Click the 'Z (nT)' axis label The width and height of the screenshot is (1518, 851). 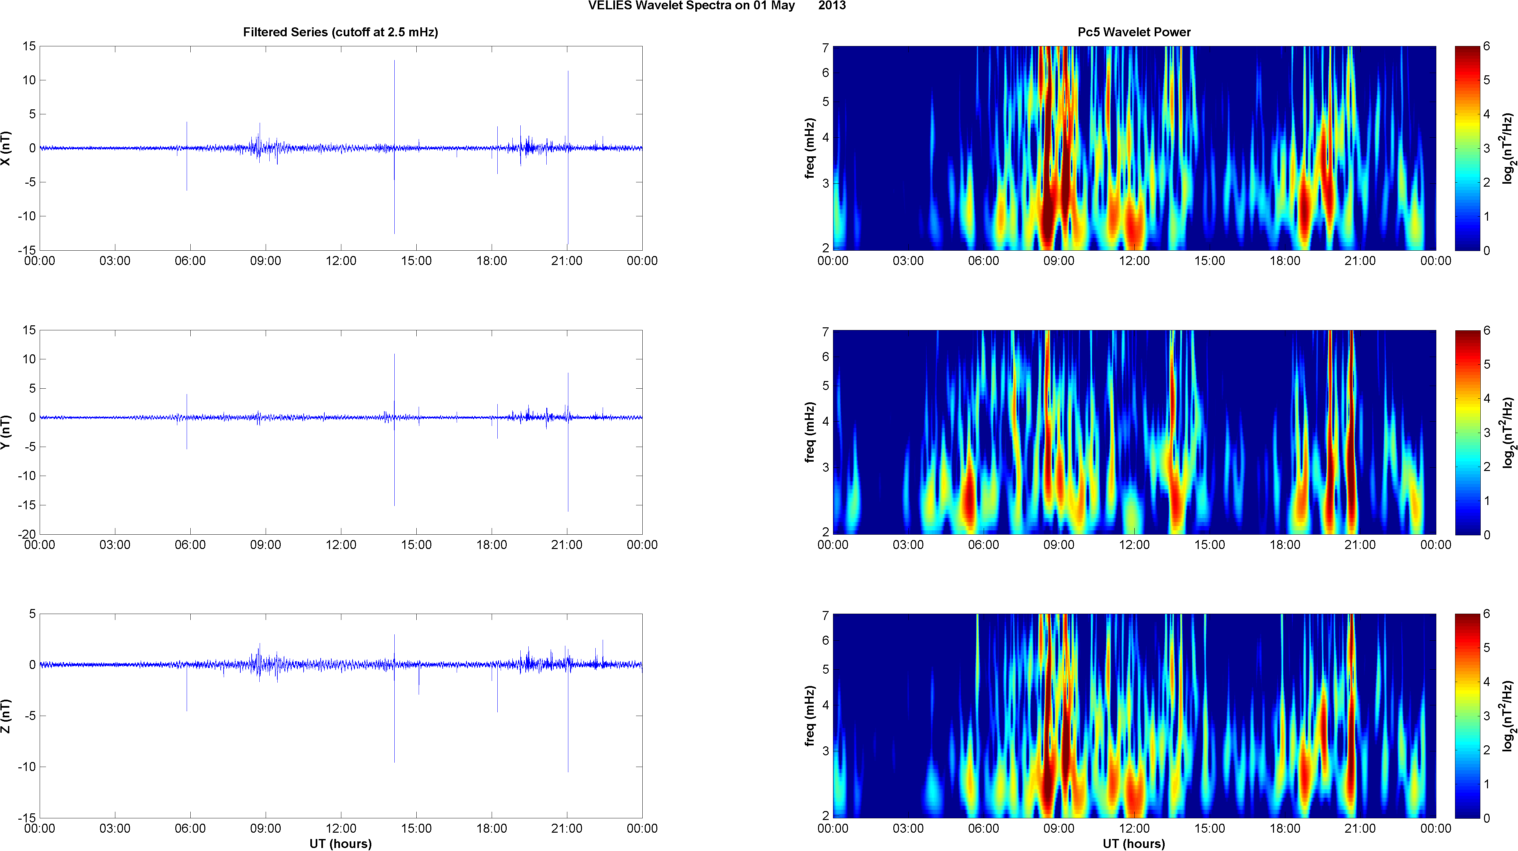pyautogui.click(x=6, y=716)
